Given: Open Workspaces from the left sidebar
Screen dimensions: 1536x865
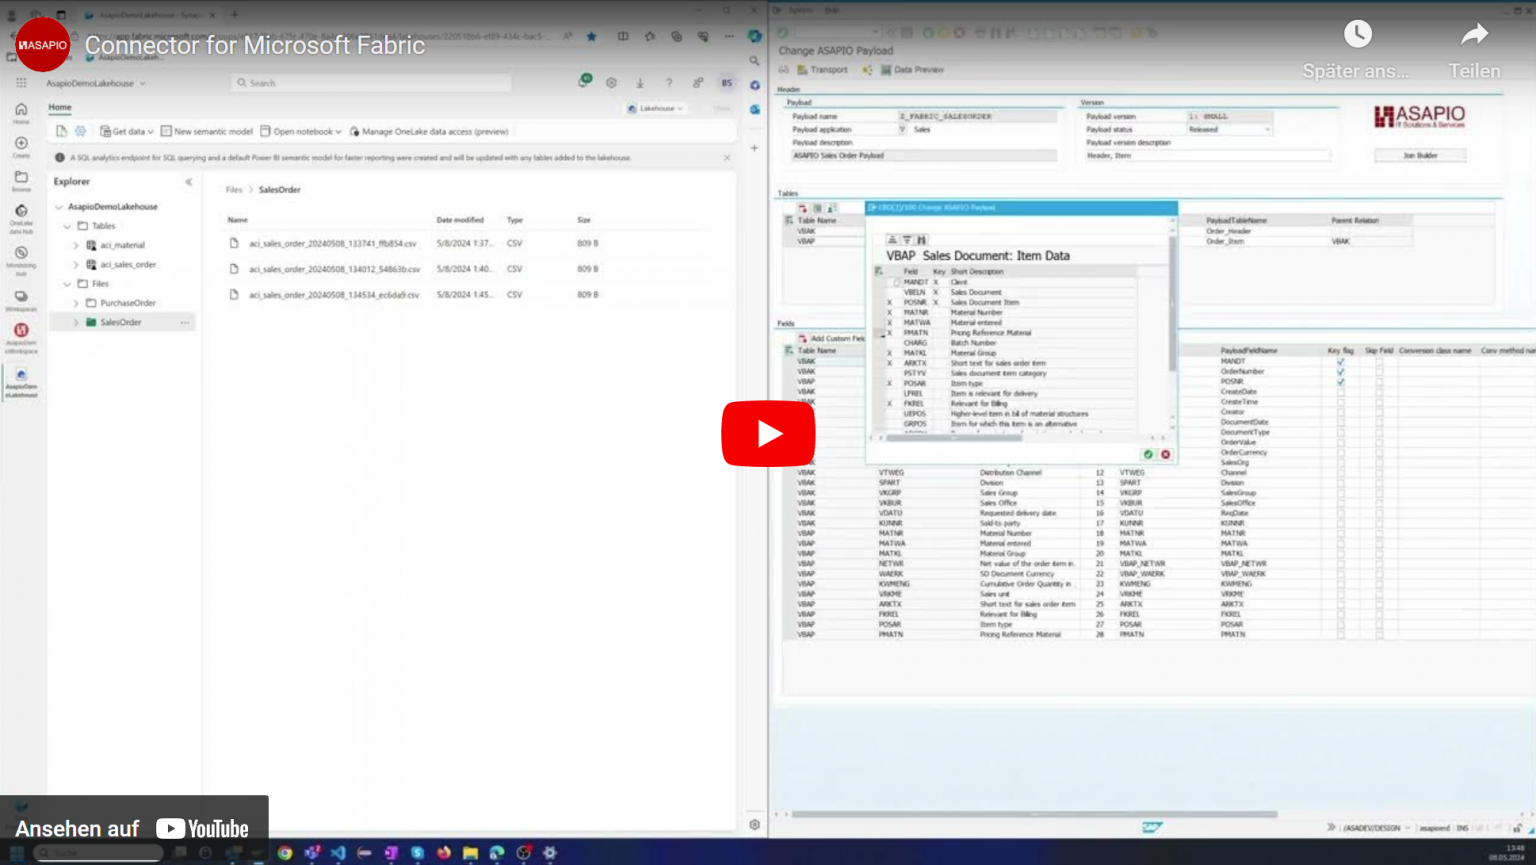Looking at the screenshot, I should tap(21, 296).
